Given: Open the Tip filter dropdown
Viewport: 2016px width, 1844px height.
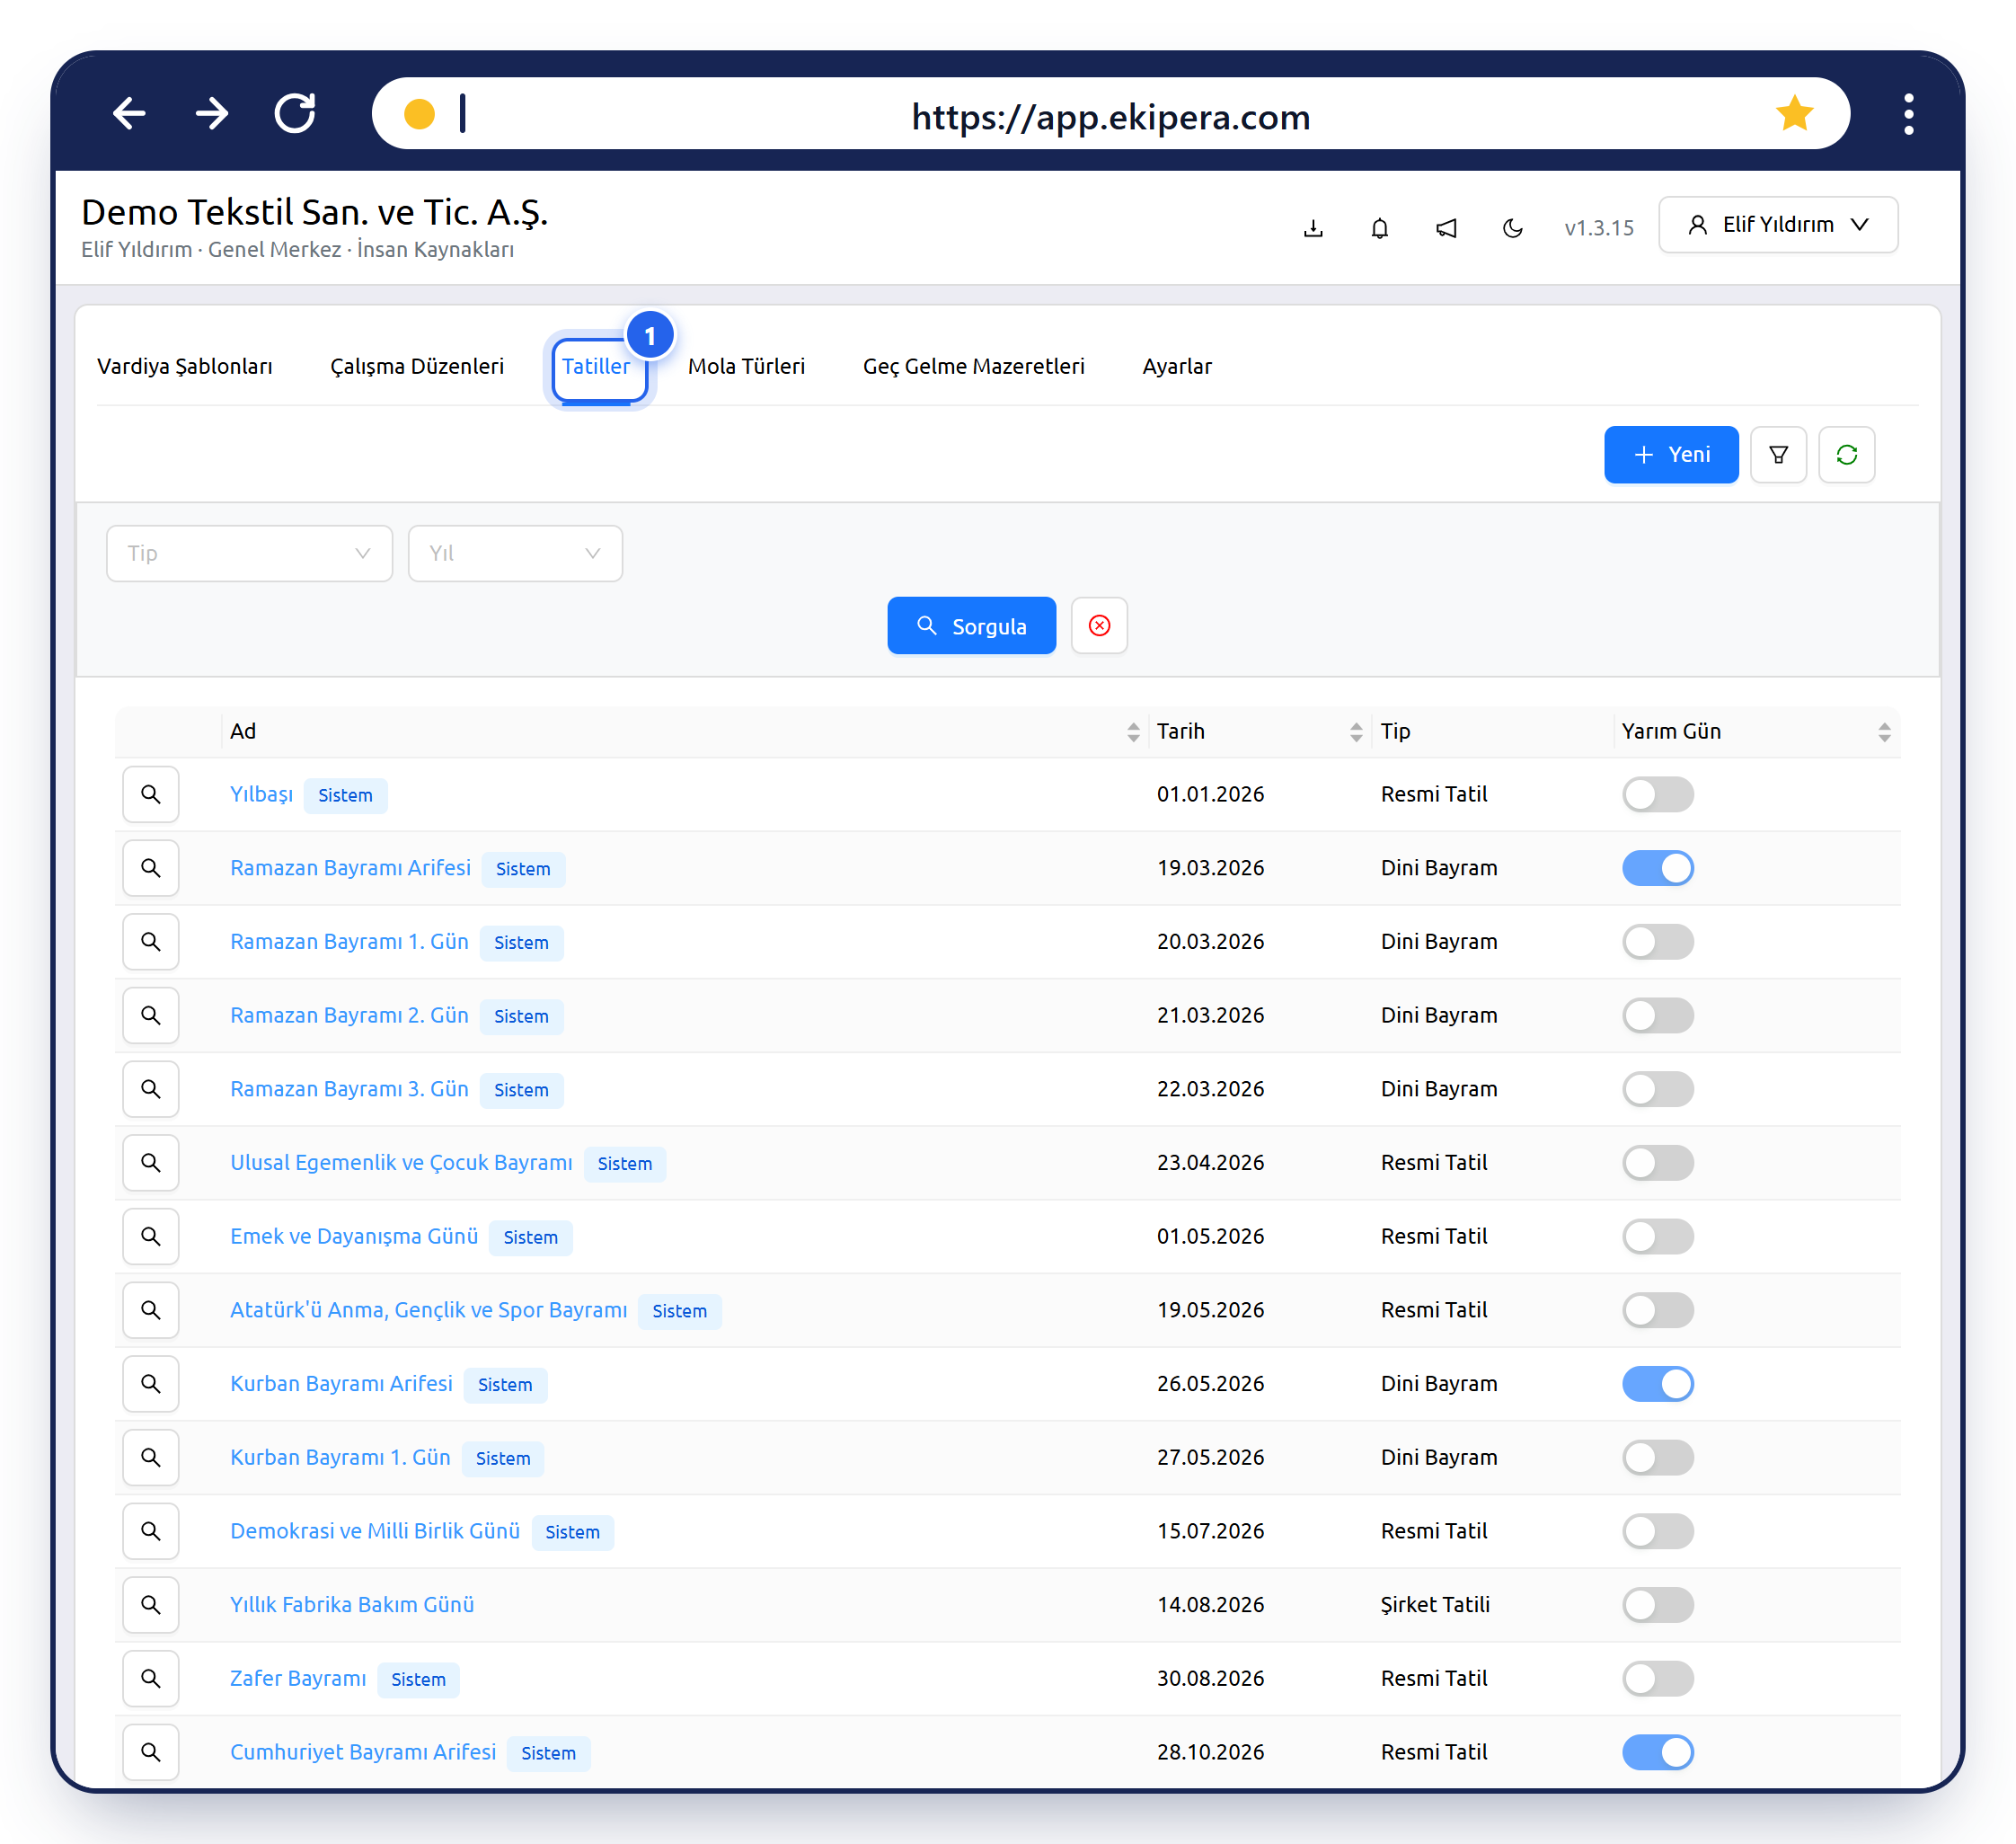Looking at the screenshot, I should click(x=249, y=553).
